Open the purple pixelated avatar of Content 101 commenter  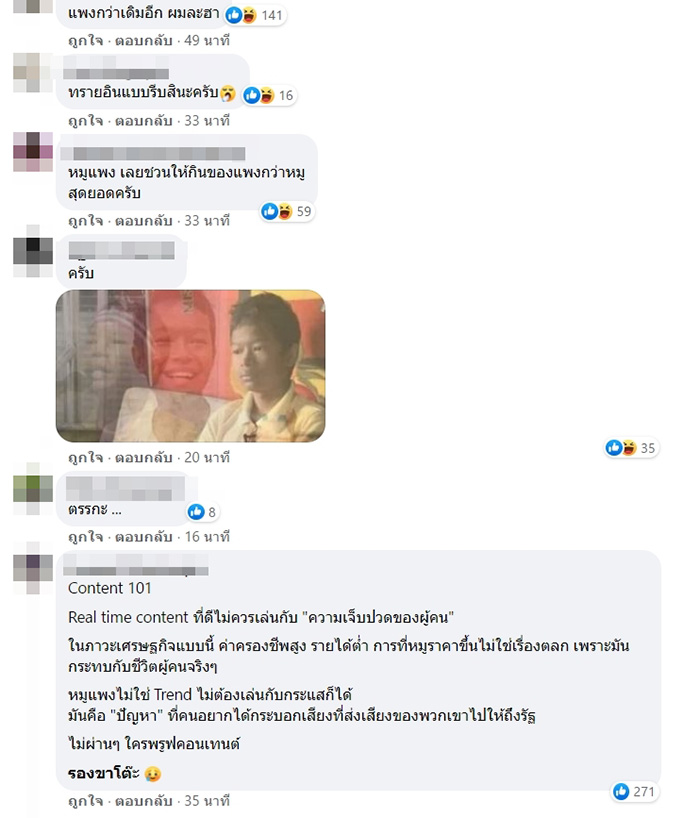(x=33, y=568)
